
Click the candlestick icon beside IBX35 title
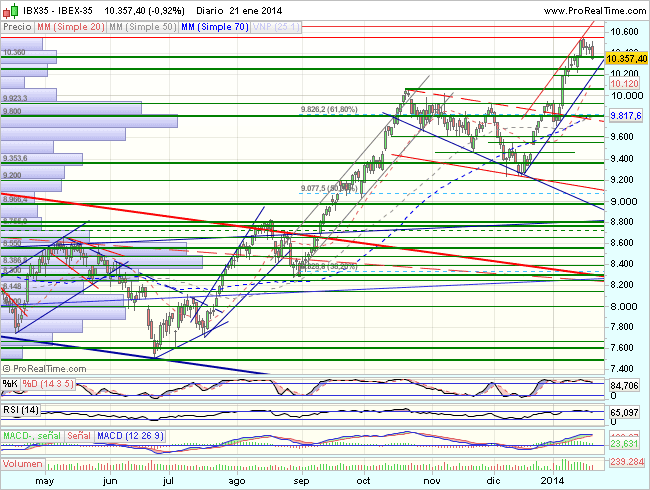click(11, 11)
